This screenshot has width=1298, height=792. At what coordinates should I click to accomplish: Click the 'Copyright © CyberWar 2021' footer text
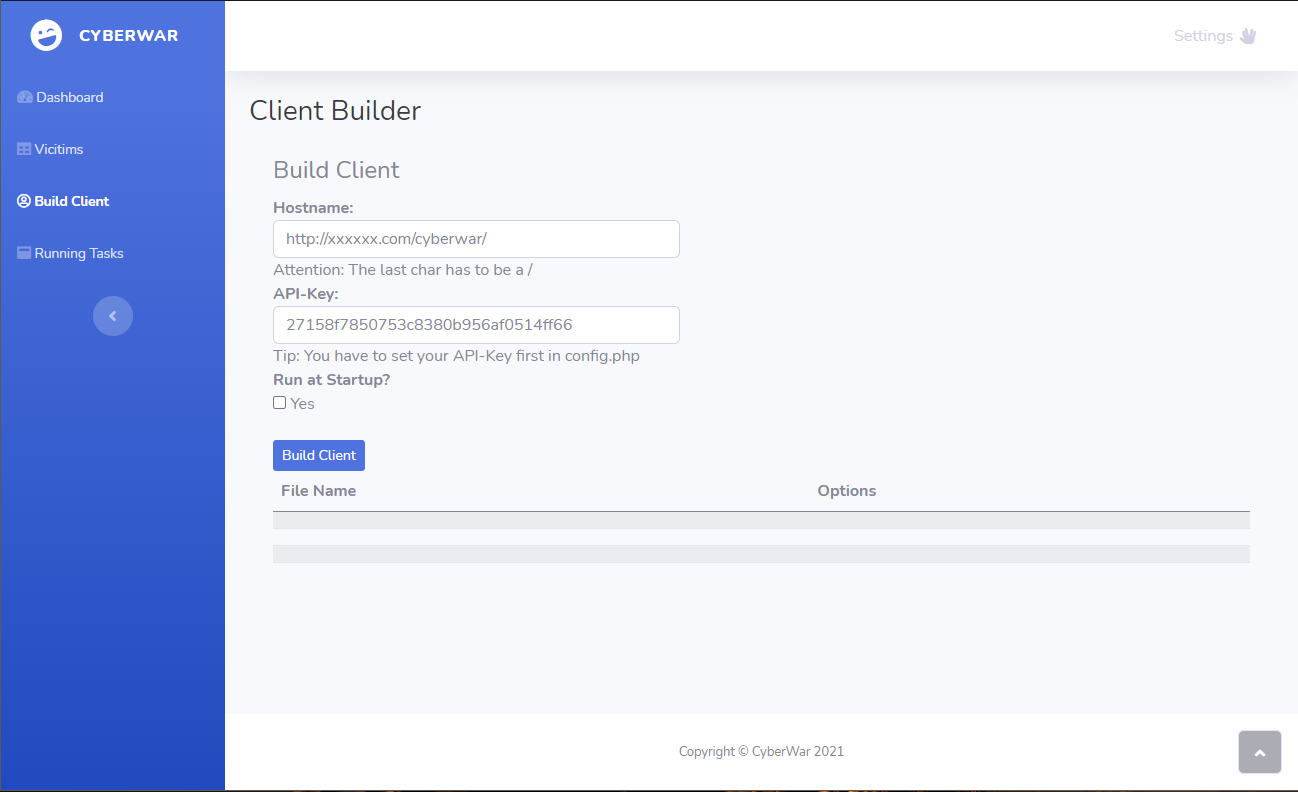(761, 751)
